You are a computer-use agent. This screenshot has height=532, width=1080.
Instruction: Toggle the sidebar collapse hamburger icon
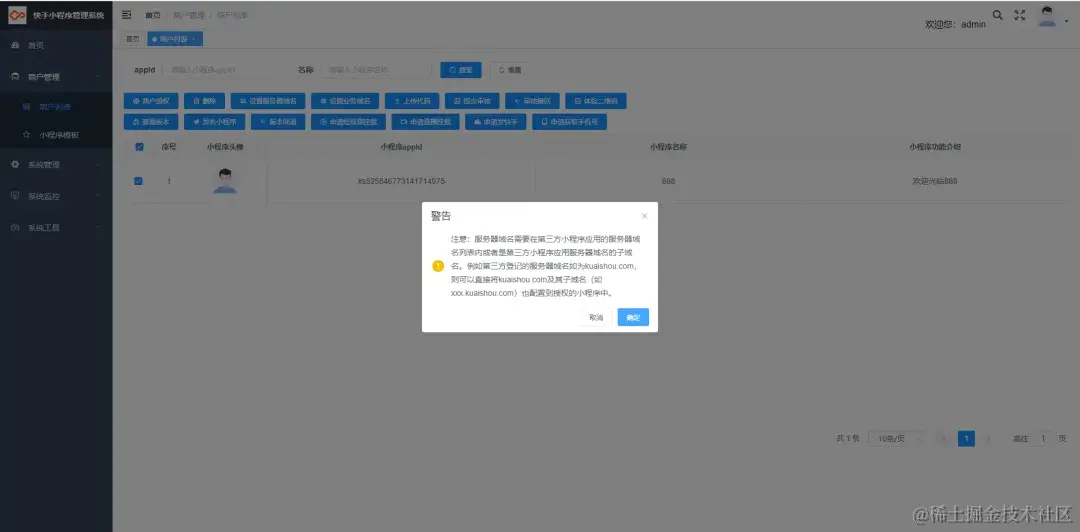(127, 14)
